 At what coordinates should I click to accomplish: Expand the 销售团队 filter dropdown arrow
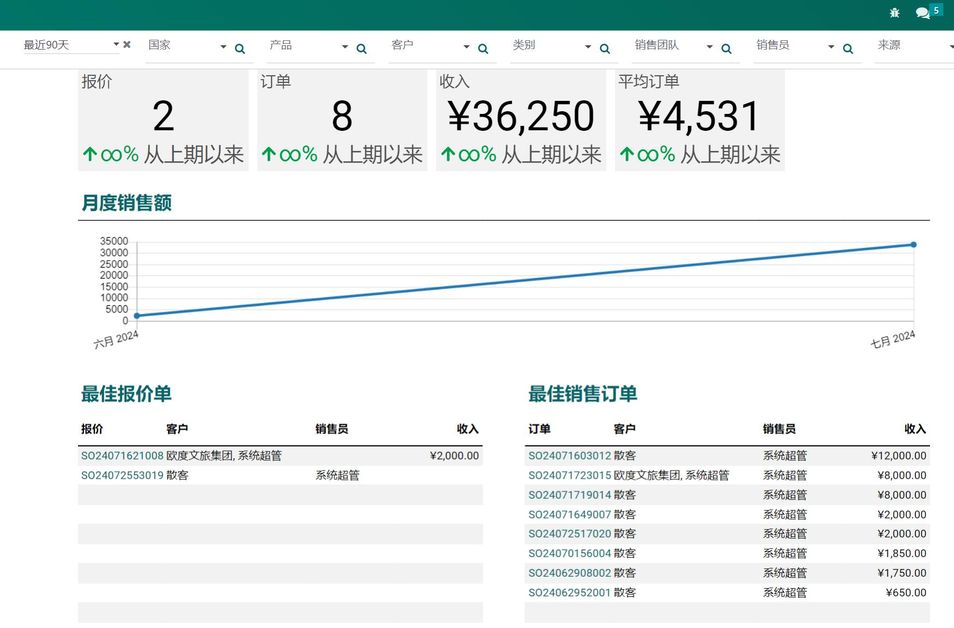point(709,46)
